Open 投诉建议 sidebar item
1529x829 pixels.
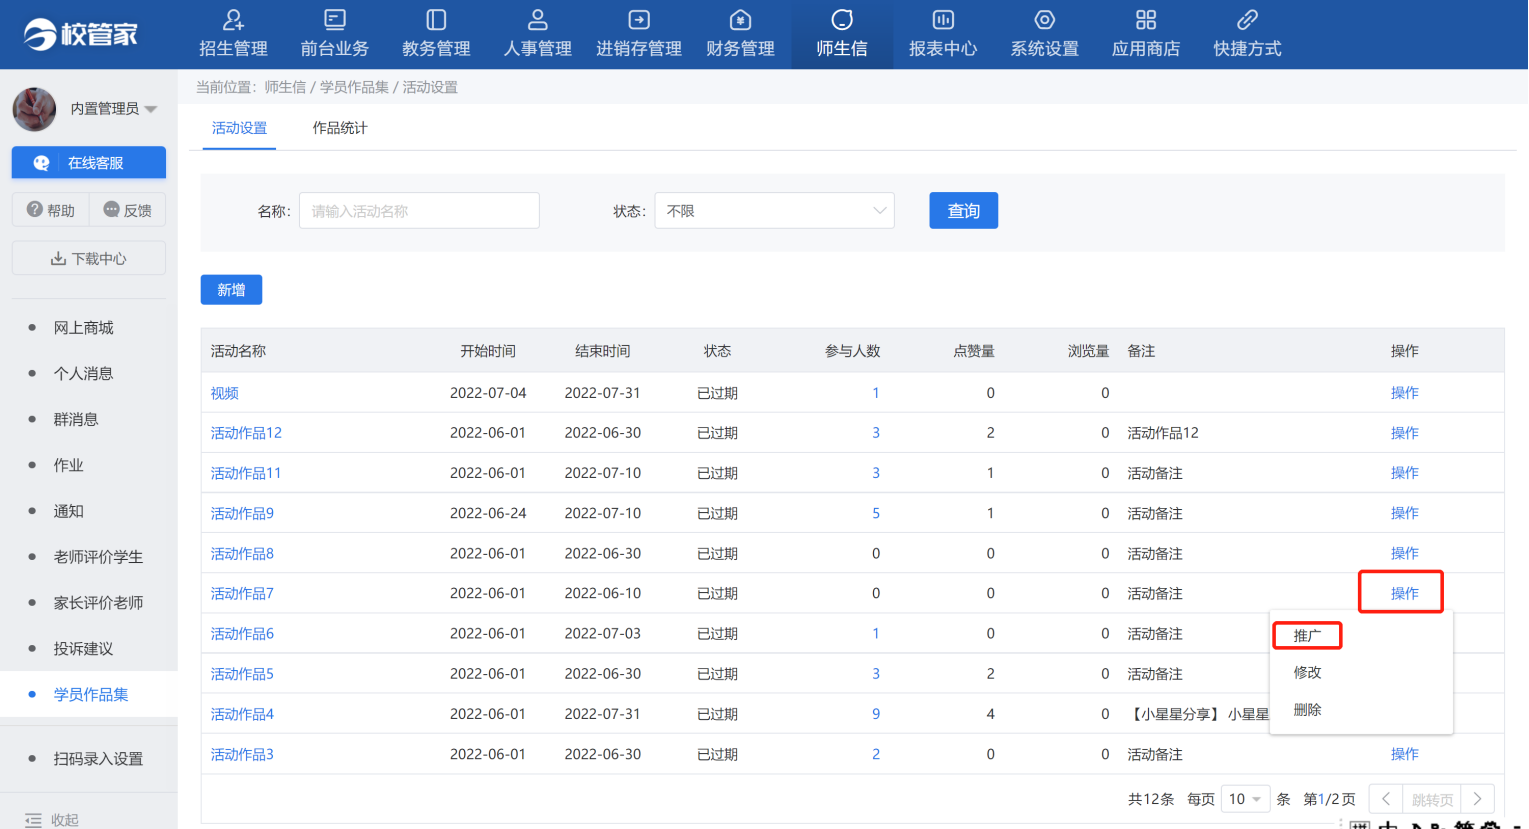coord(83,649)
